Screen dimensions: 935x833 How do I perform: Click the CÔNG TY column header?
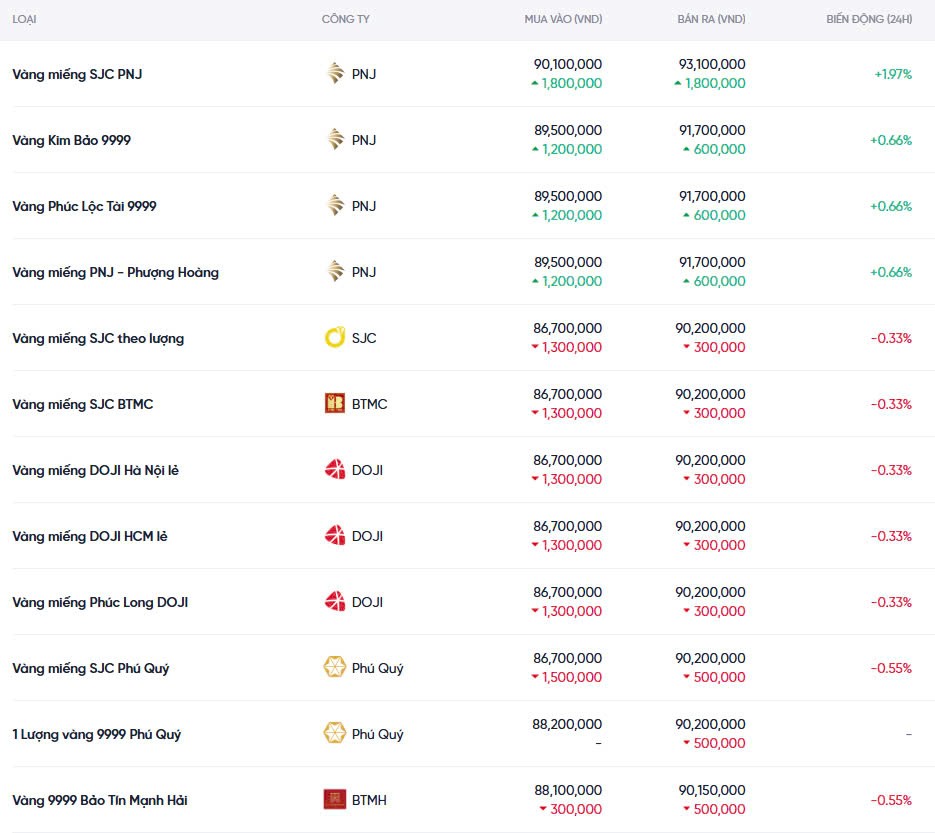pos(345,20)
